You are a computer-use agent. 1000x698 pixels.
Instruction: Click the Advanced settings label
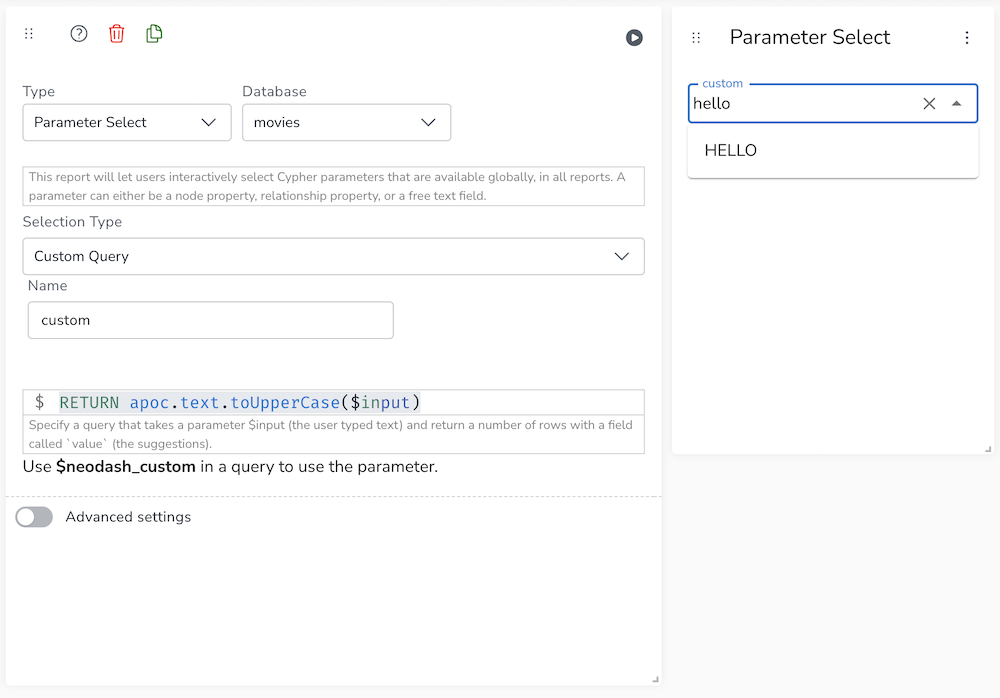click(x=128, y=517)
